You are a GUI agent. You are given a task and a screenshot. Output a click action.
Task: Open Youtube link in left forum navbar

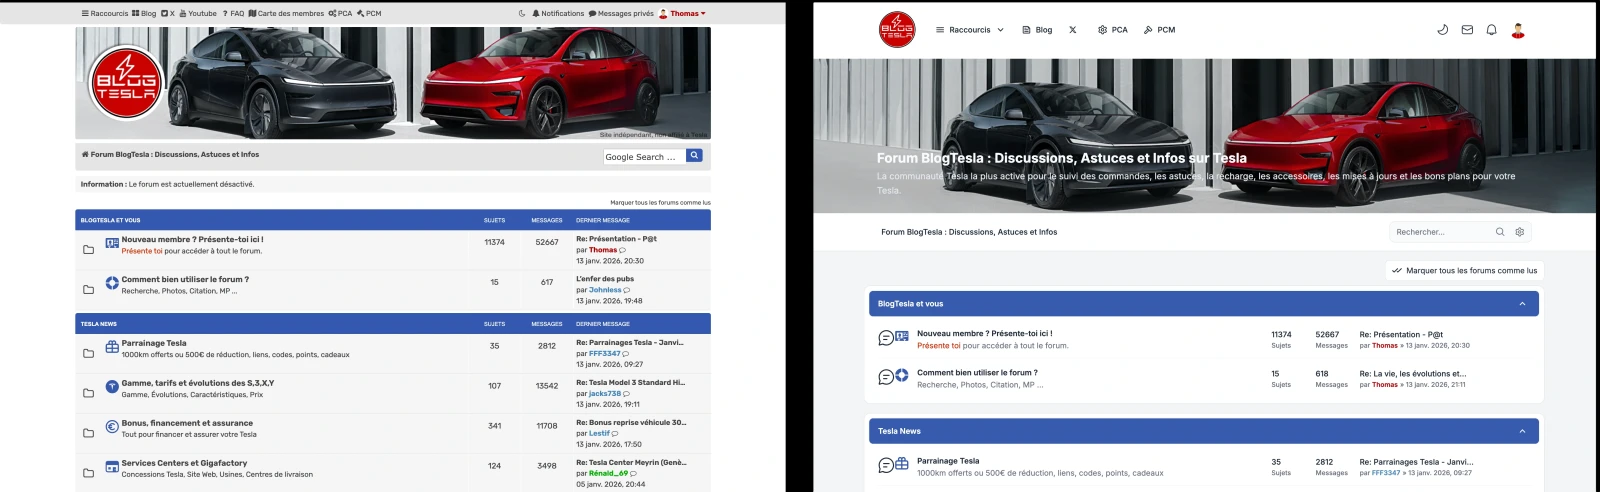(198, 14)
